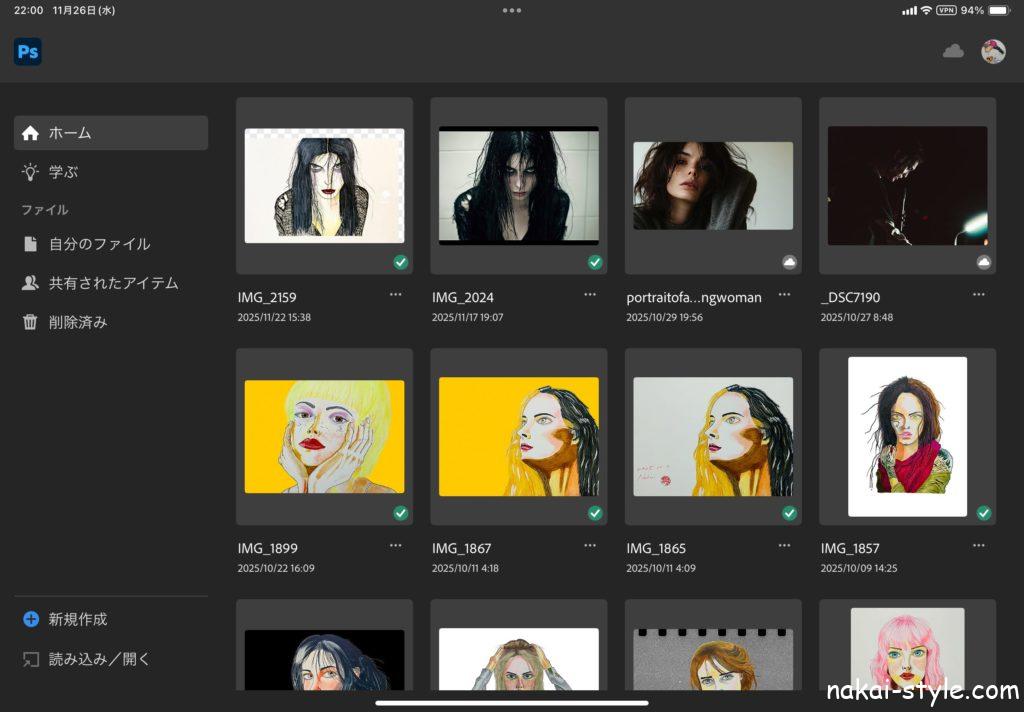Image resolution: width=1024 pixels, height=712 pixels.
Task: Click the Photoshop Ps logo icon
Action: click(x=28, y=52)
